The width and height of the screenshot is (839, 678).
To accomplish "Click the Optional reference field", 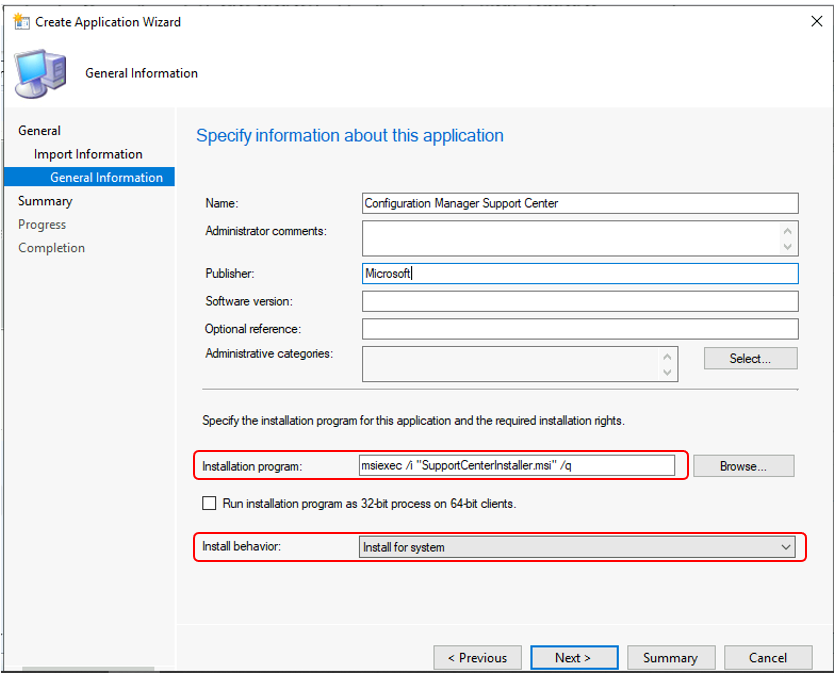I will pyautogui.click(x=580, y=329).
